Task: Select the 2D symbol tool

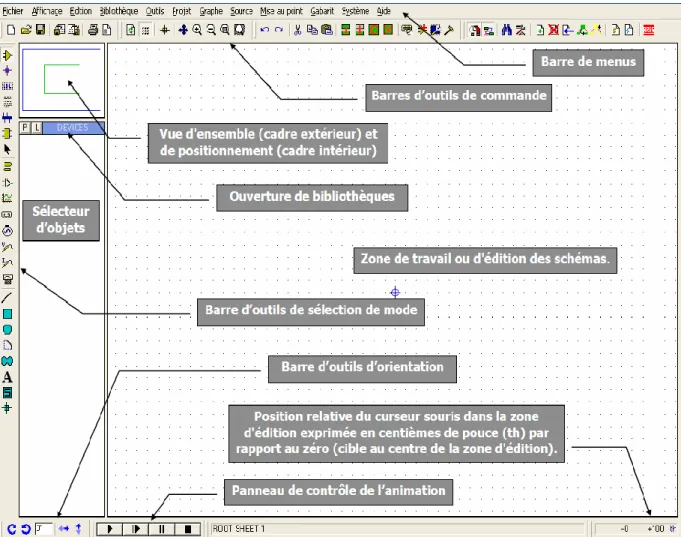Action: 7,393
